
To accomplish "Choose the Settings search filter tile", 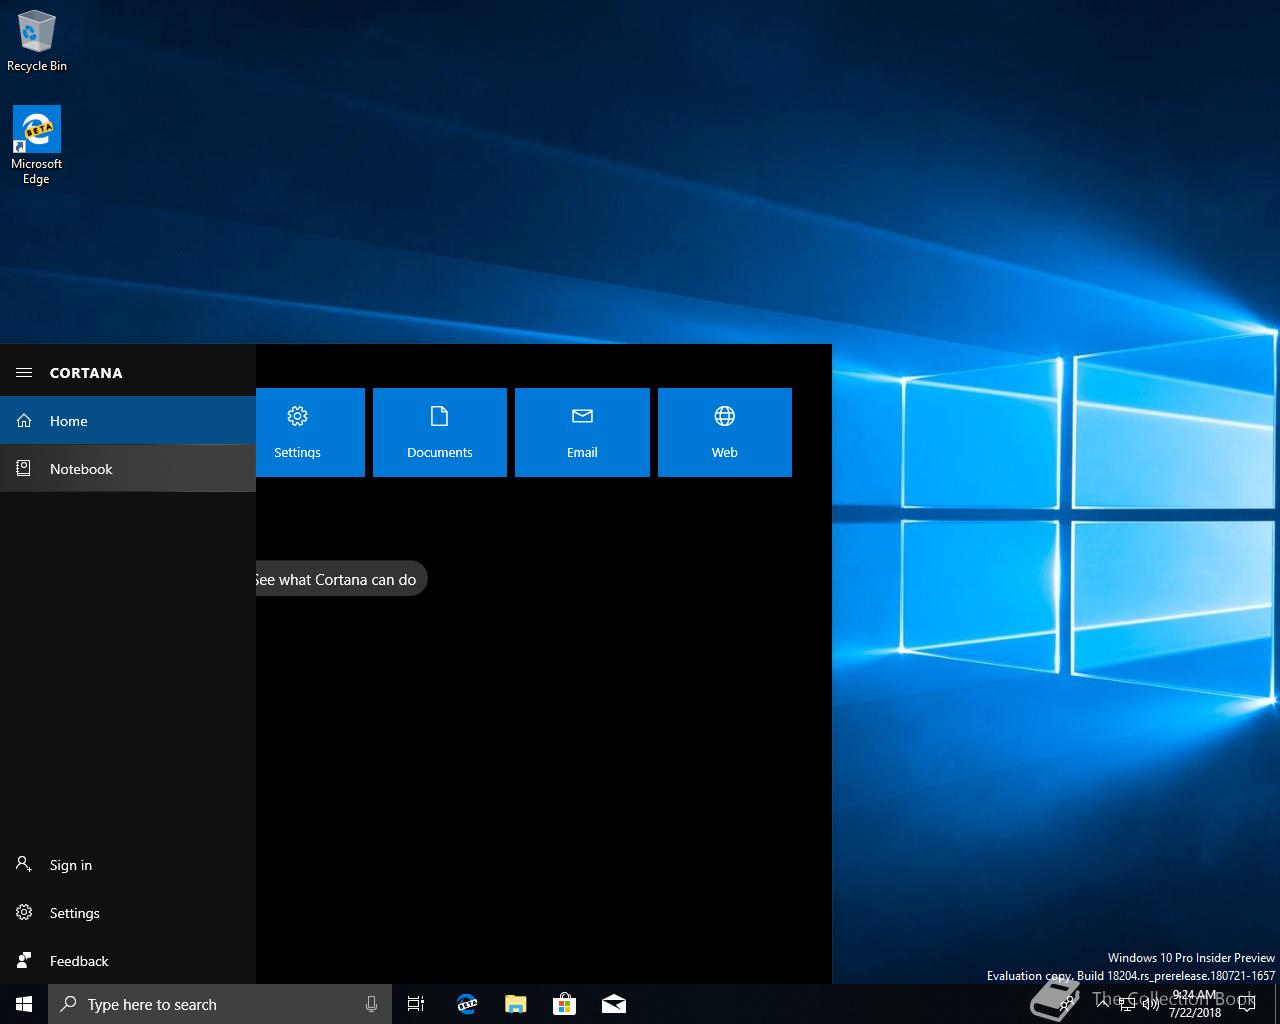I will coord(310,432).
